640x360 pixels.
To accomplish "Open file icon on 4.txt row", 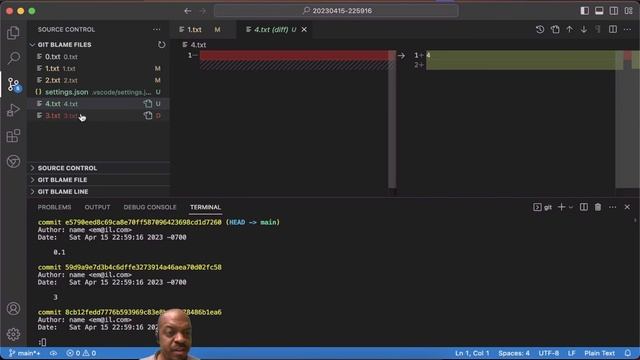I will (x=148, y=104).
